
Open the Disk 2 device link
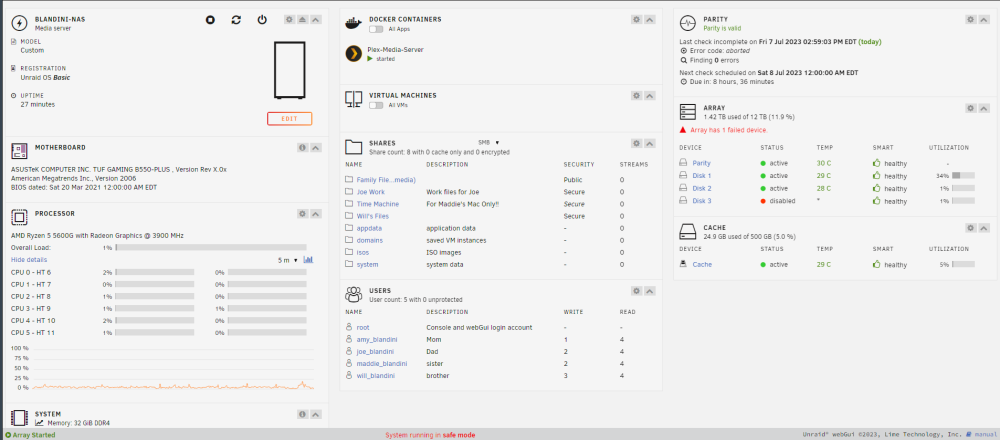tap(702, 188)
